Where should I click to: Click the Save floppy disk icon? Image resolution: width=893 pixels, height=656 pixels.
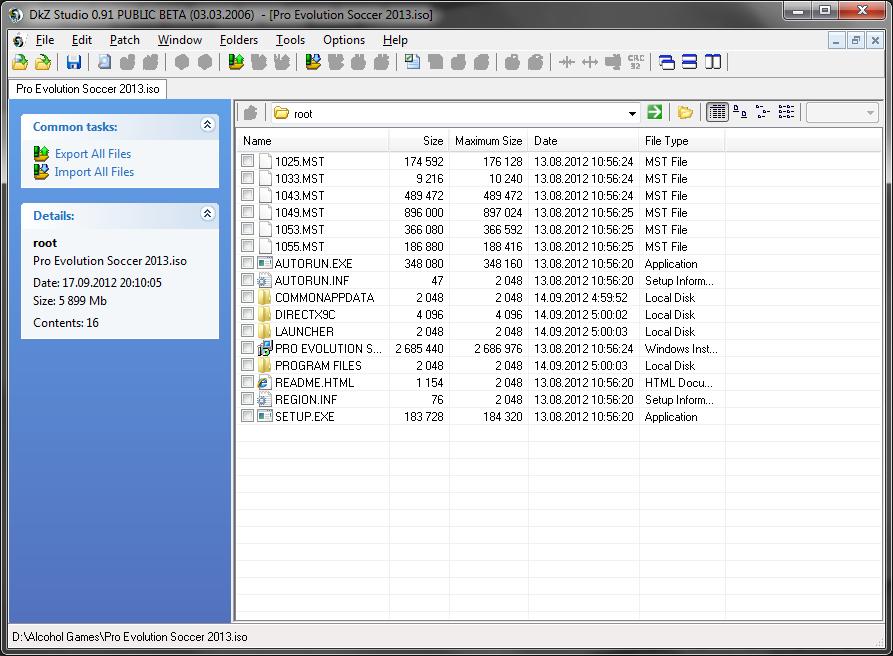click(x=73, y=62)
